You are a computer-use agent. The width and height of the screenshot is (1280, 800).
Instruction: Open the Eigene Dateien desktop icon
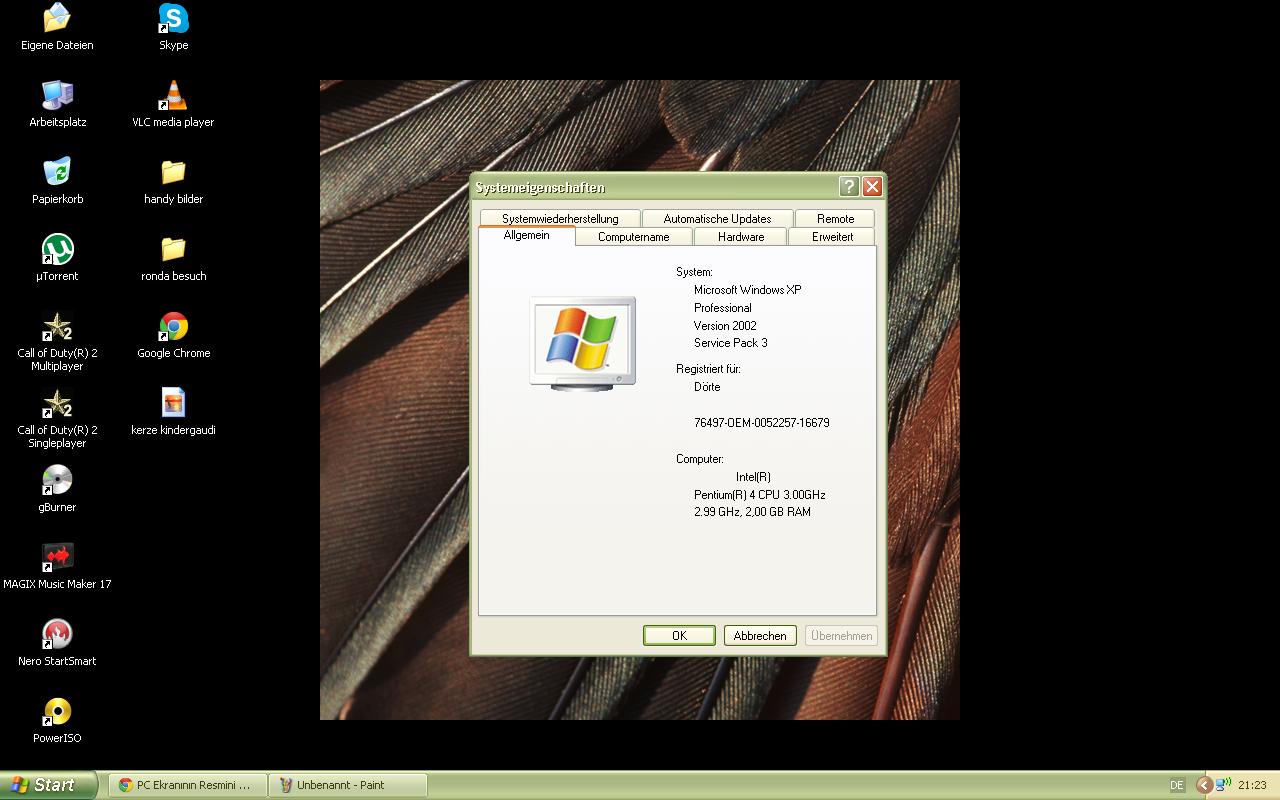click(x=57, y=27)
